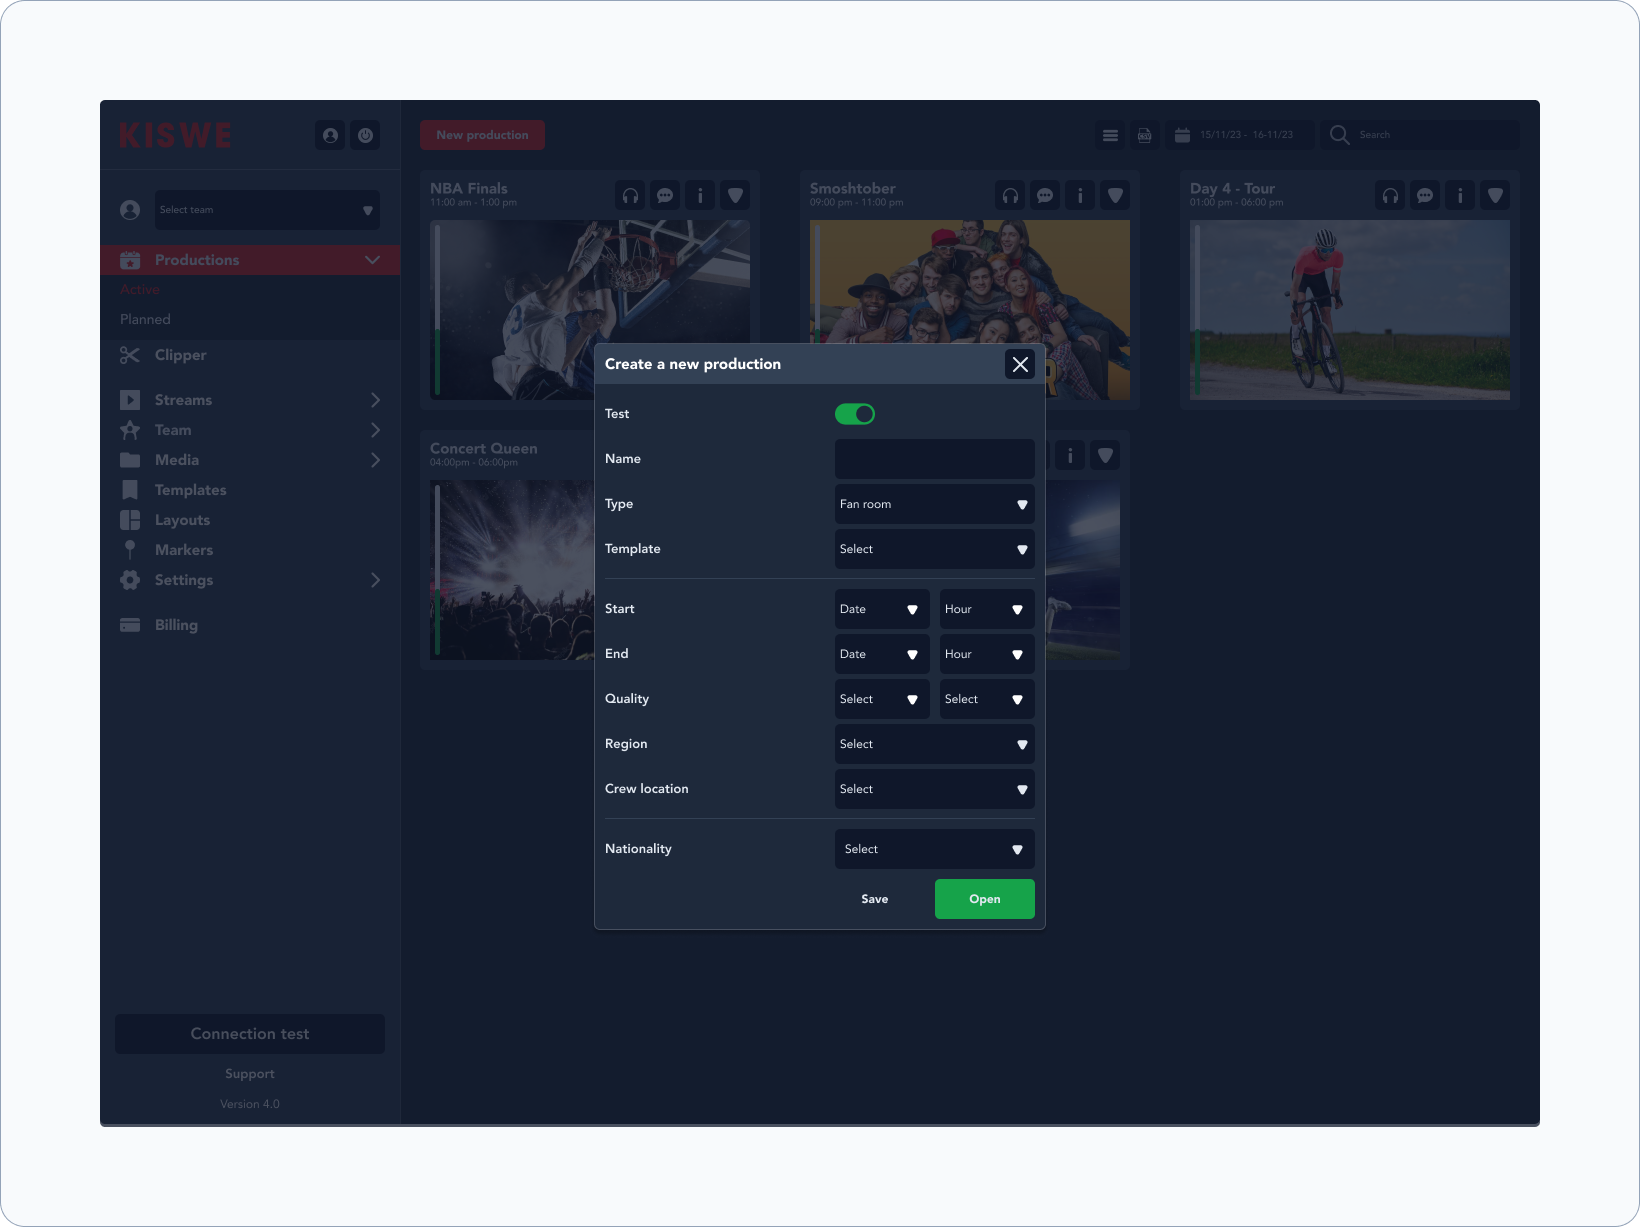
Task: Open headphones icon on Smoshtober card
Action: 1010,196
